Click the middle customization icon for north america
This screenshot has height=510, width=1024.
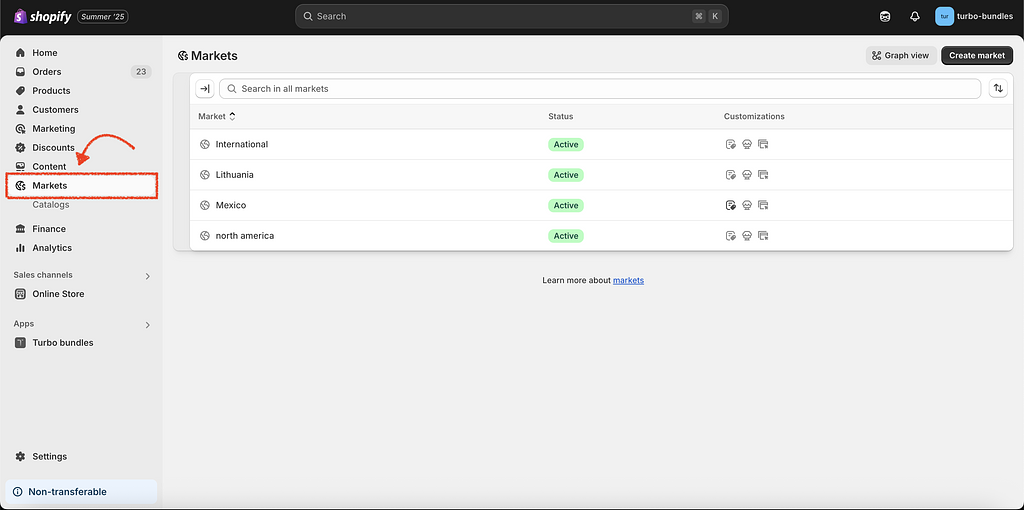(x=747, y=236)
